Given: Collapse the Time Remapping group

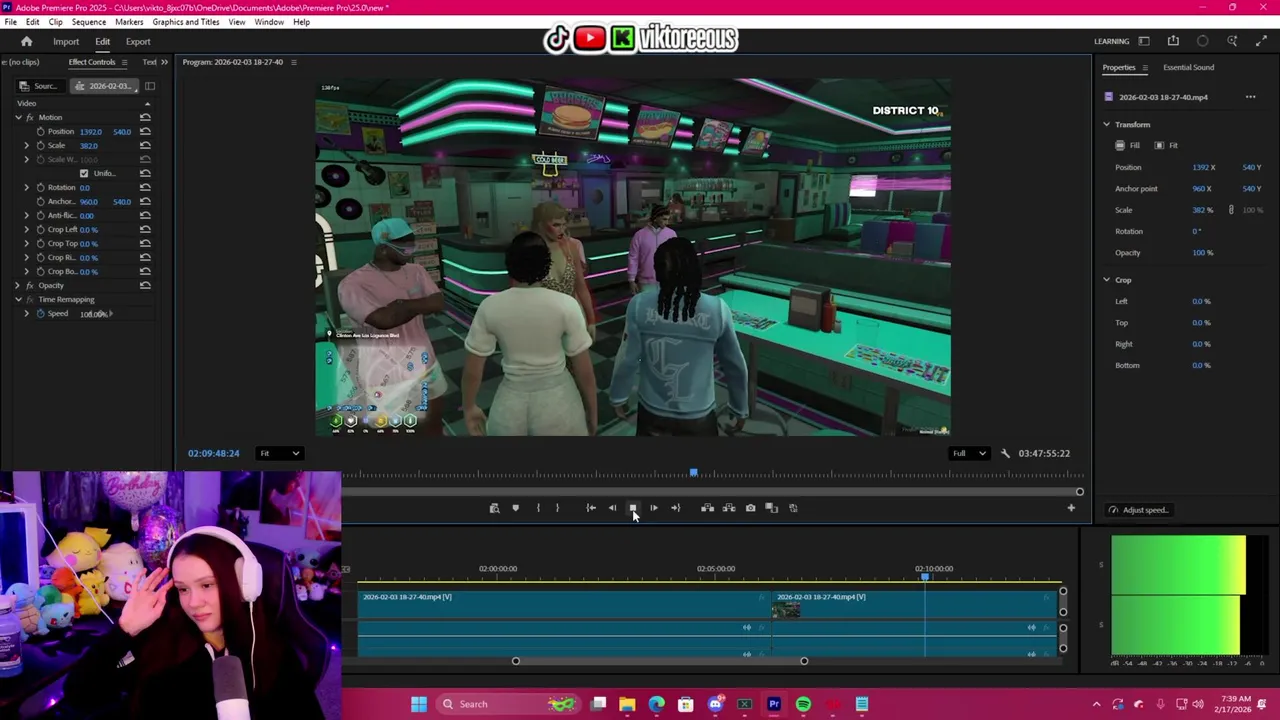Looking at the screenshot, I should click(17, 299).
